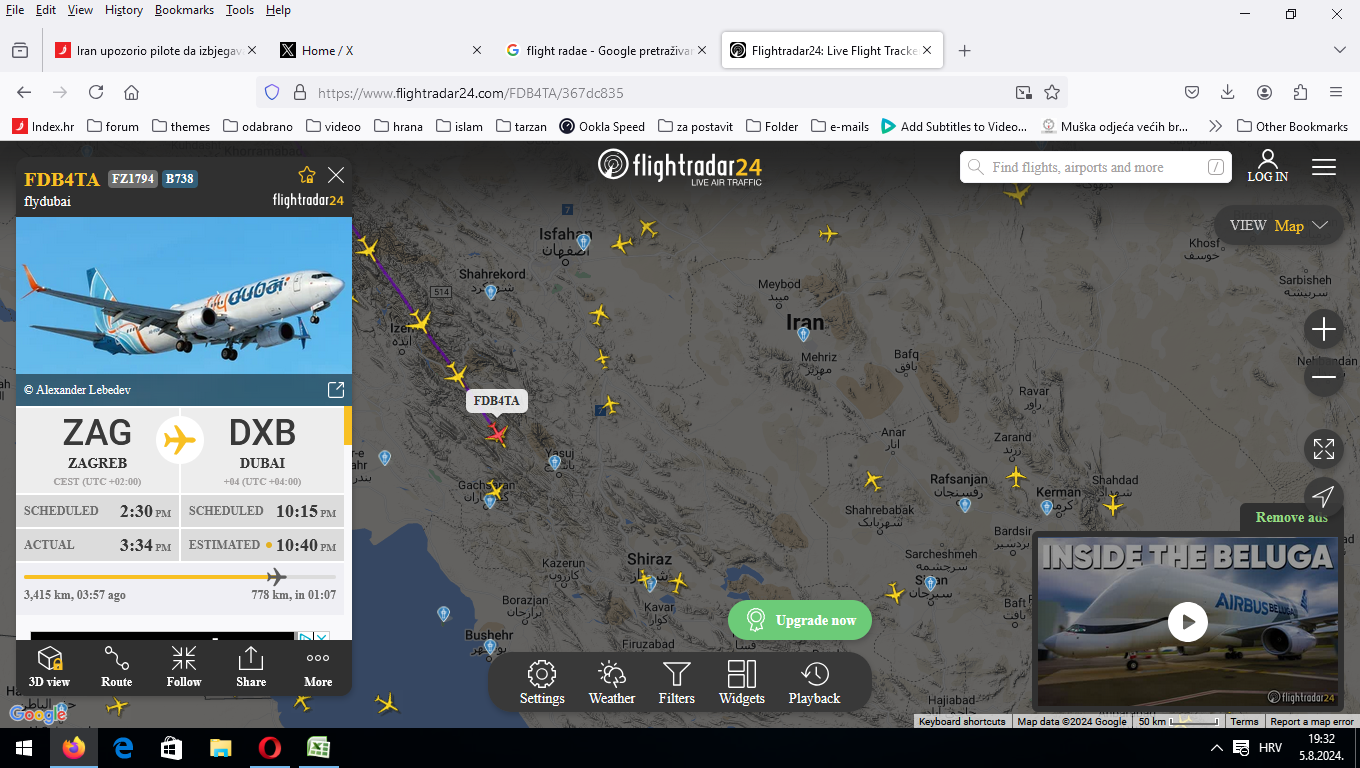The height and width of the screenshot is (768, 1360).
Task: Open Excel from the taskbar
Action: [x=318, y=748]
